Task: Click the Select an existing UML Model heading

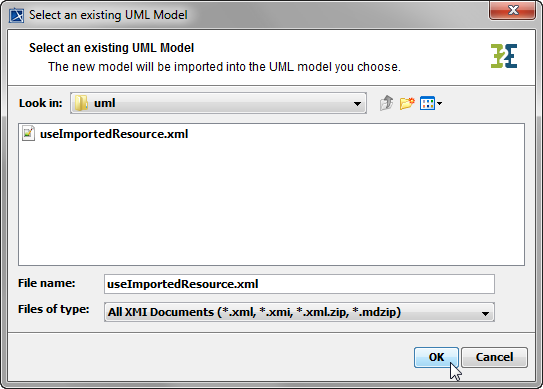Action: [x=112, y=48]
